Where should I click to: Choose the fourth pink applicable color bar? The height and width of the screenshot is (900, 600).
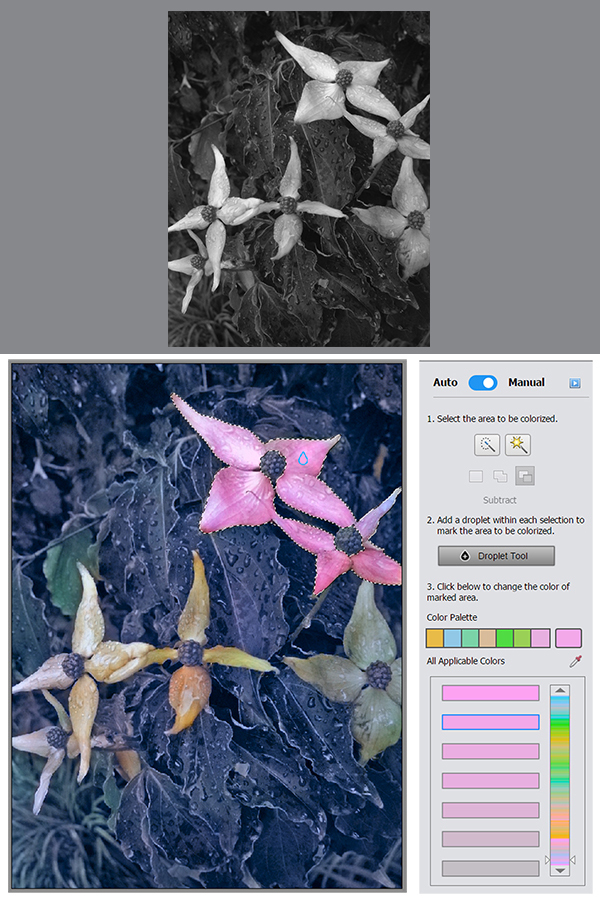490,781
